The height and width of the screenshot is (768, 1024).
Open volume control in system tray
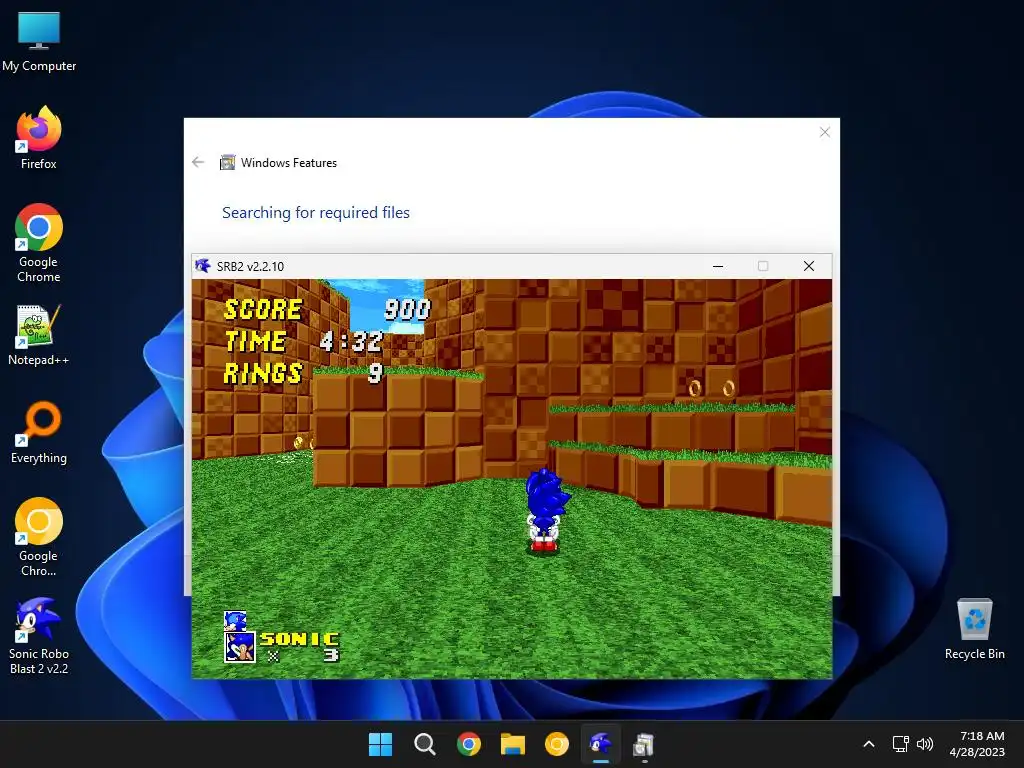click(925, 744)
